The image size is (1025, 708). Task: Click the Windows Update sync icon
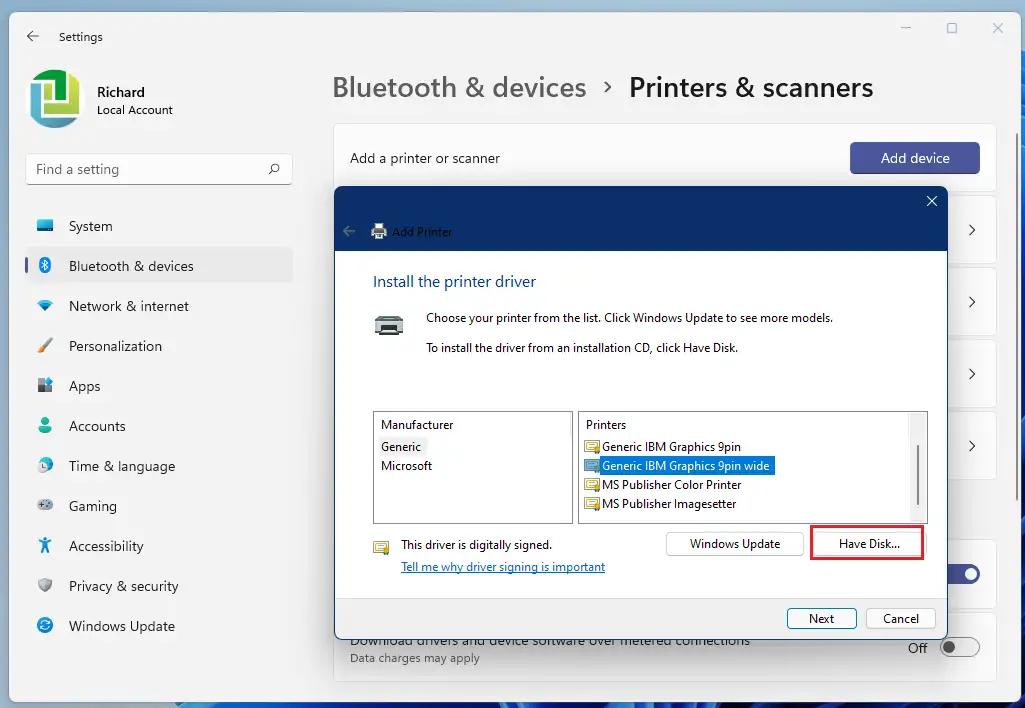tap(45, 625)
